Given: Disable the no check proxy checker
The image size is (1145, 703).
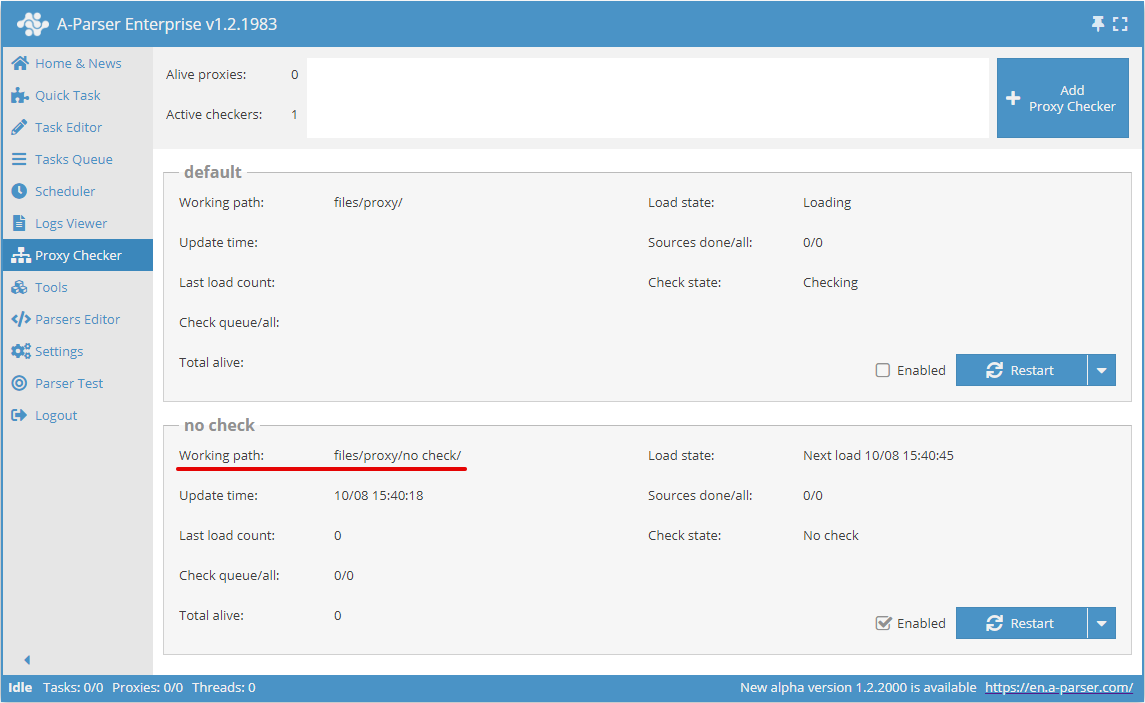Looking at the screenshot, I should pos(883,623).
